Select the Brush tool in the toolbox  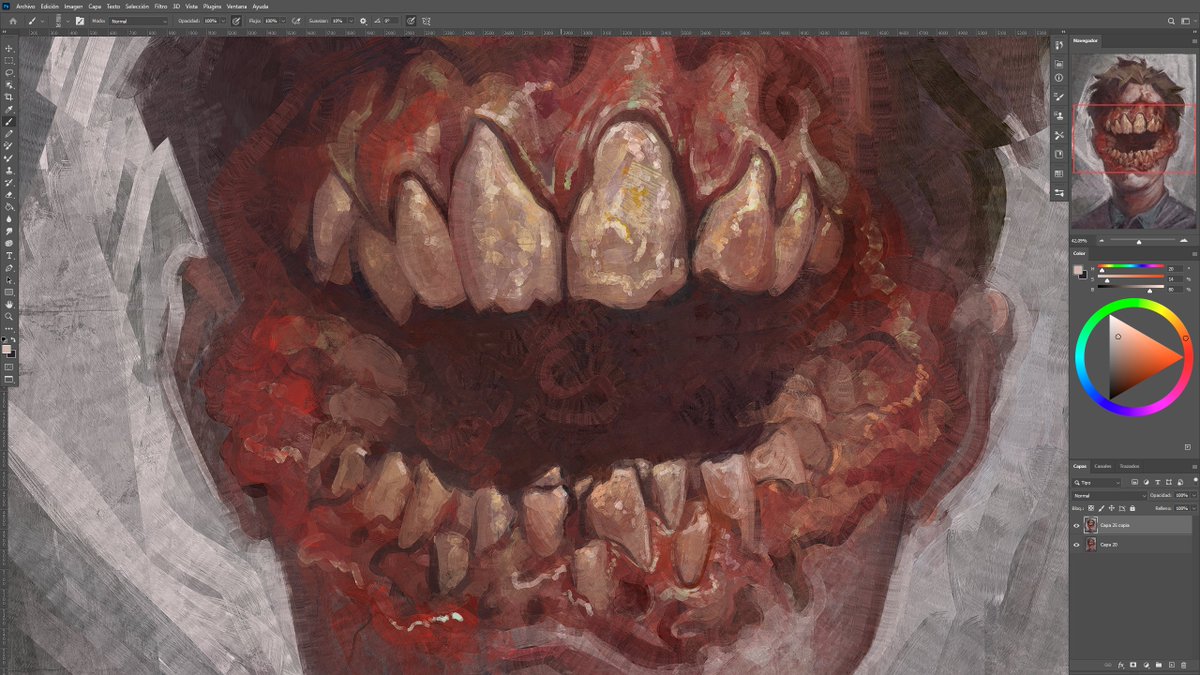(9, 121)
